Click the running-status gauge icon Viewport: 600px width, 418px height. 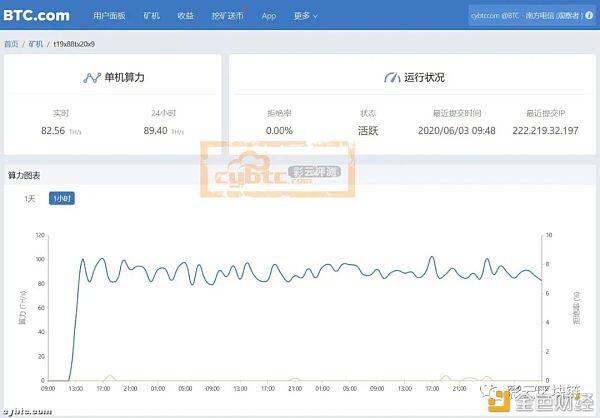[392, 78]
